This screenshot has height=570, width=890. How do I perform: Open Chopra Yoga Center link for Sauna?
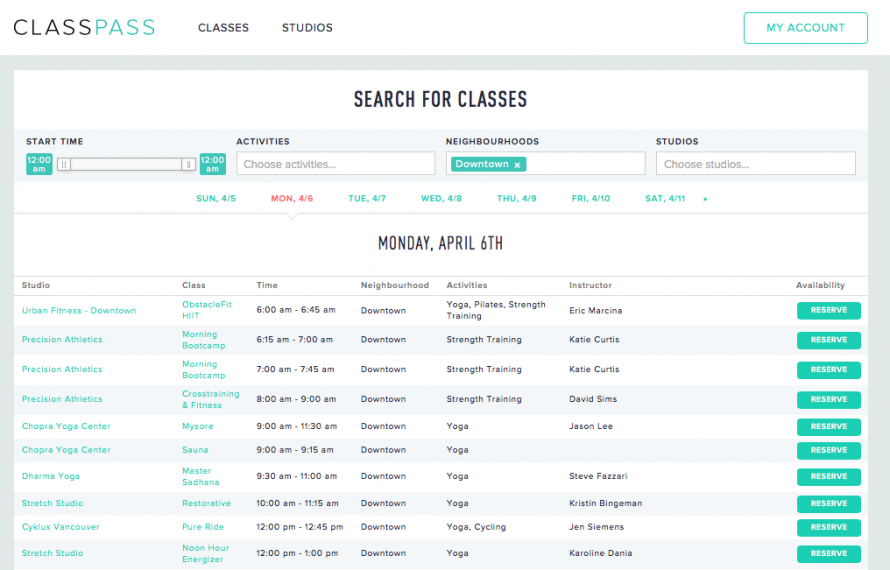[66, 450]
